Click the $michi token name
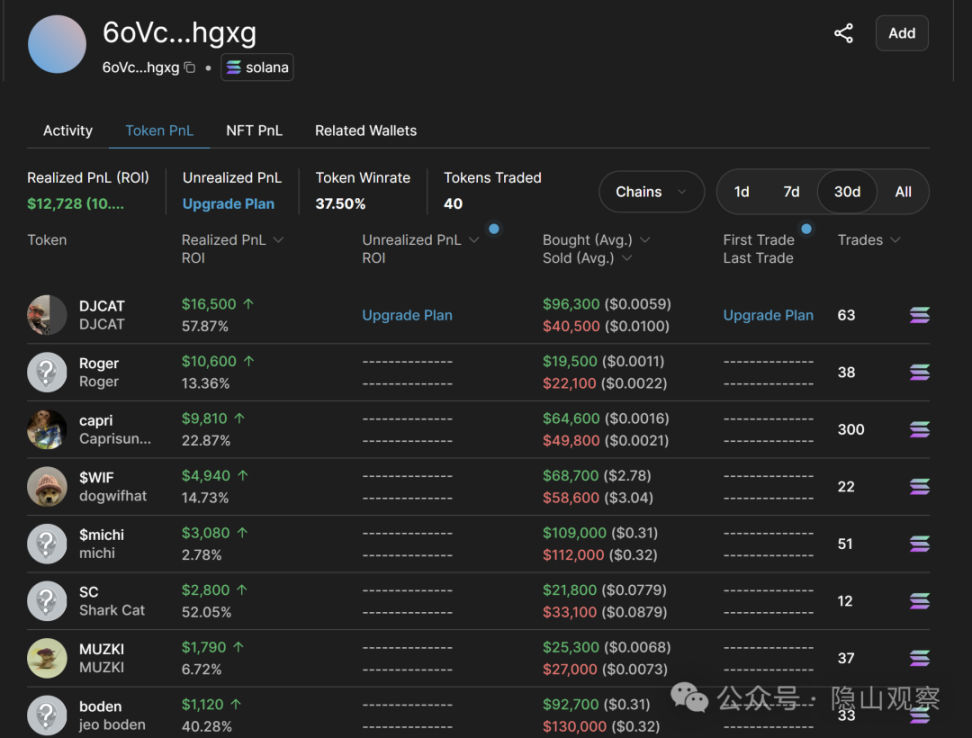Image resolution: width=972 pixels, height=738 pixels. click(102, 535)
